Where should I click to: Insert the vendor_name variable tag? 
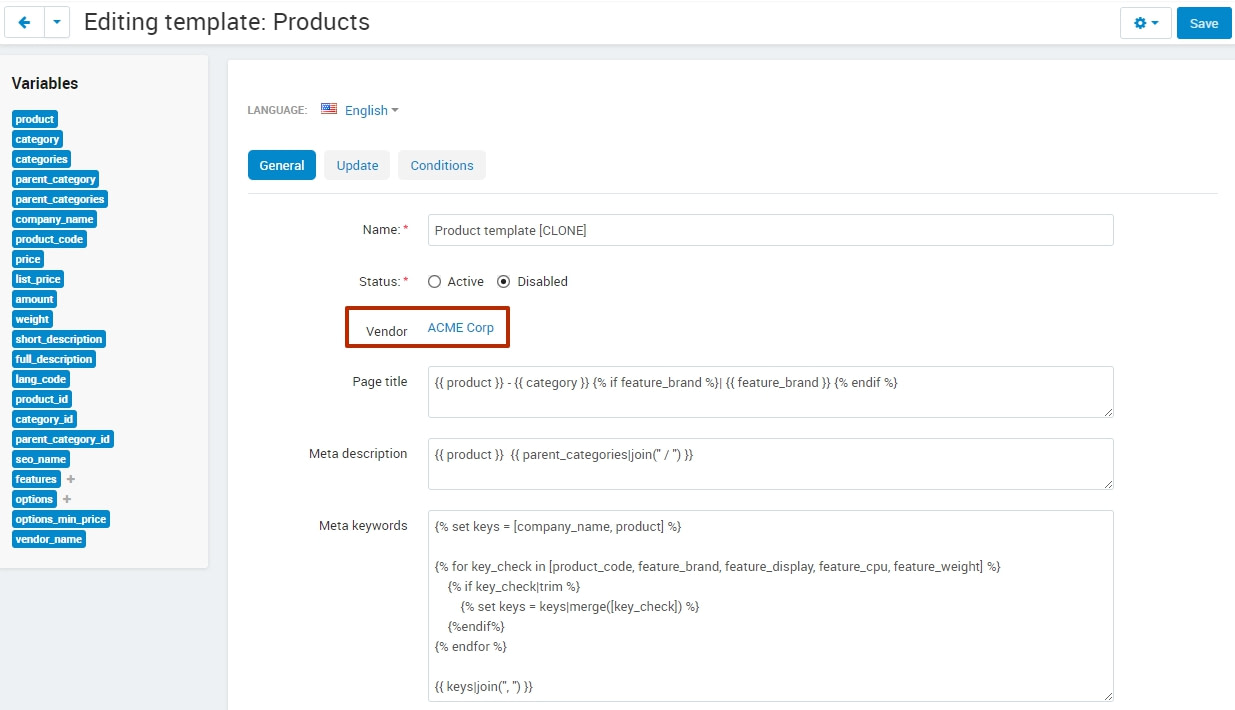[49, 539]
